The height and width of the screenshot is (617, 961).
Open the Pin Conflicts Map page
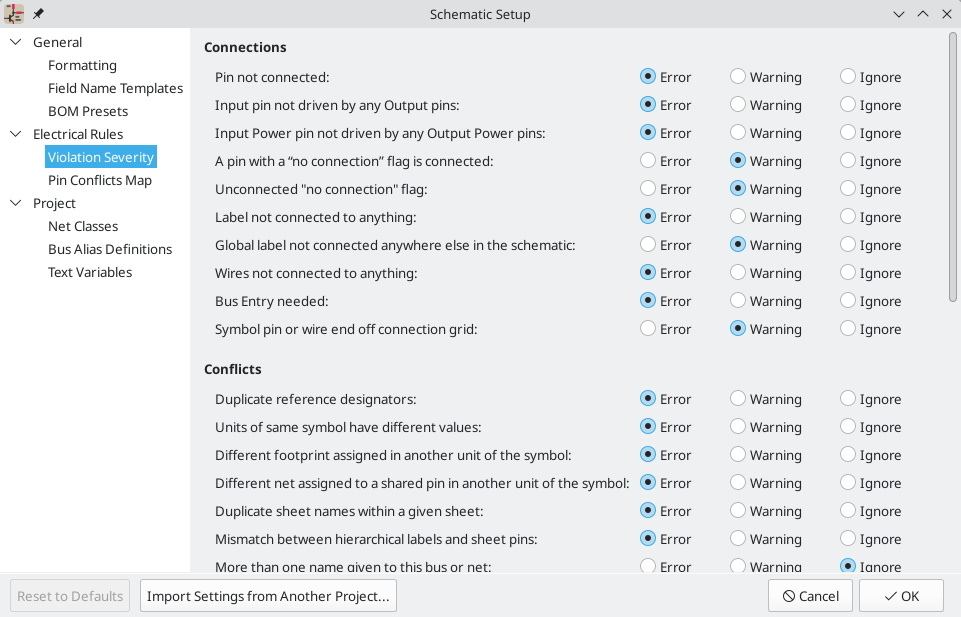click(100, 179)
